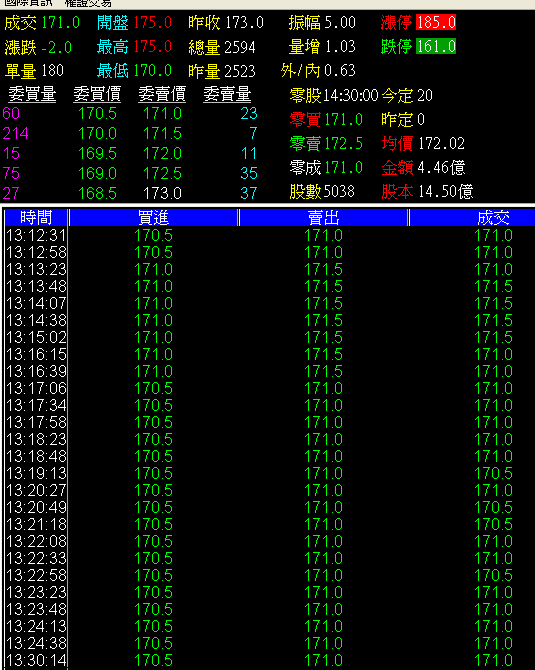Viewport: 535px width, 670px height.
Task: Click bid quantity 75 in order book
Action: 11,173
